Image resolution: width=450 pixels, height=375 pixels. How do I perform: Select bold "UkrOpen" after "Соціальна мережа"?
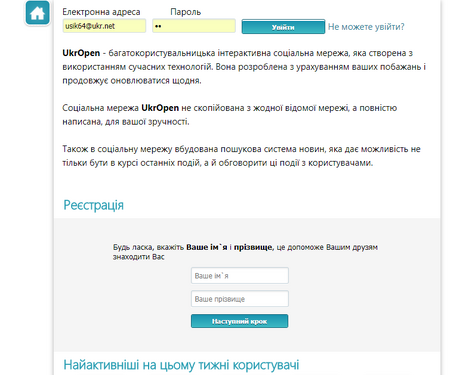(x=160, y=108)
